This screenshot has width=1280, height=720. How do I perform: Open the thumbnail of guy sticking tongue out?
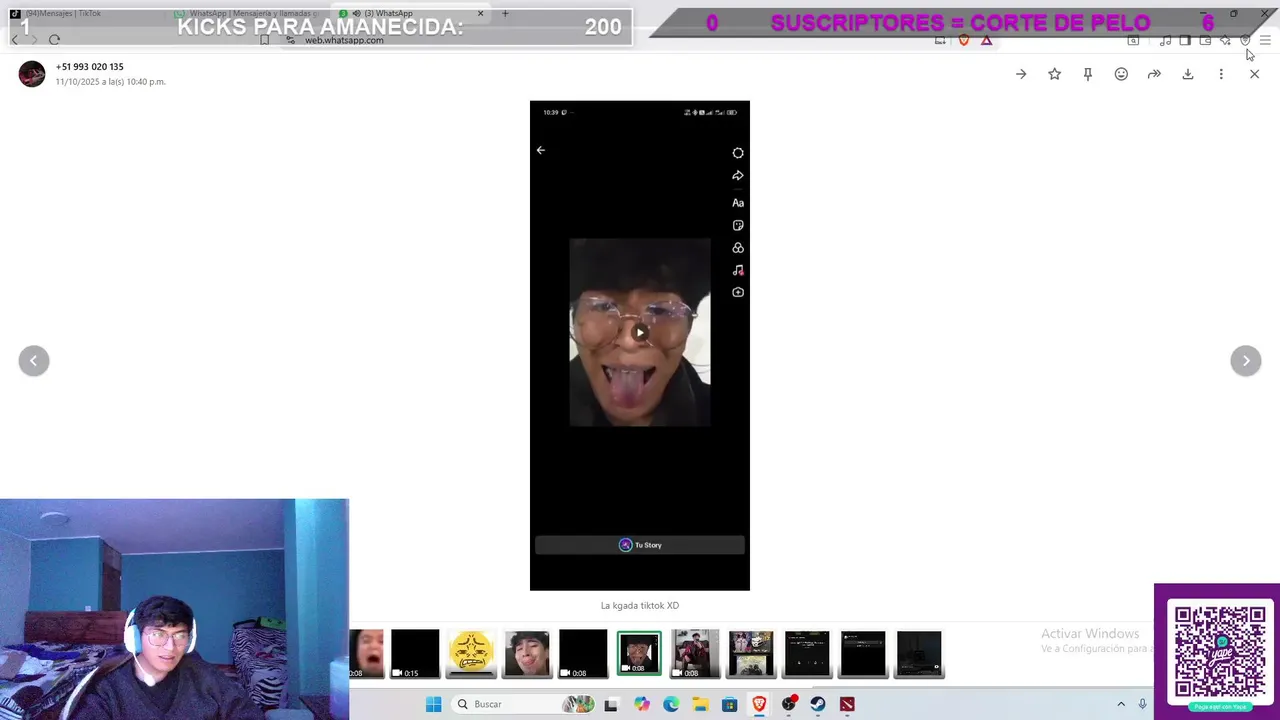point(527,654)
